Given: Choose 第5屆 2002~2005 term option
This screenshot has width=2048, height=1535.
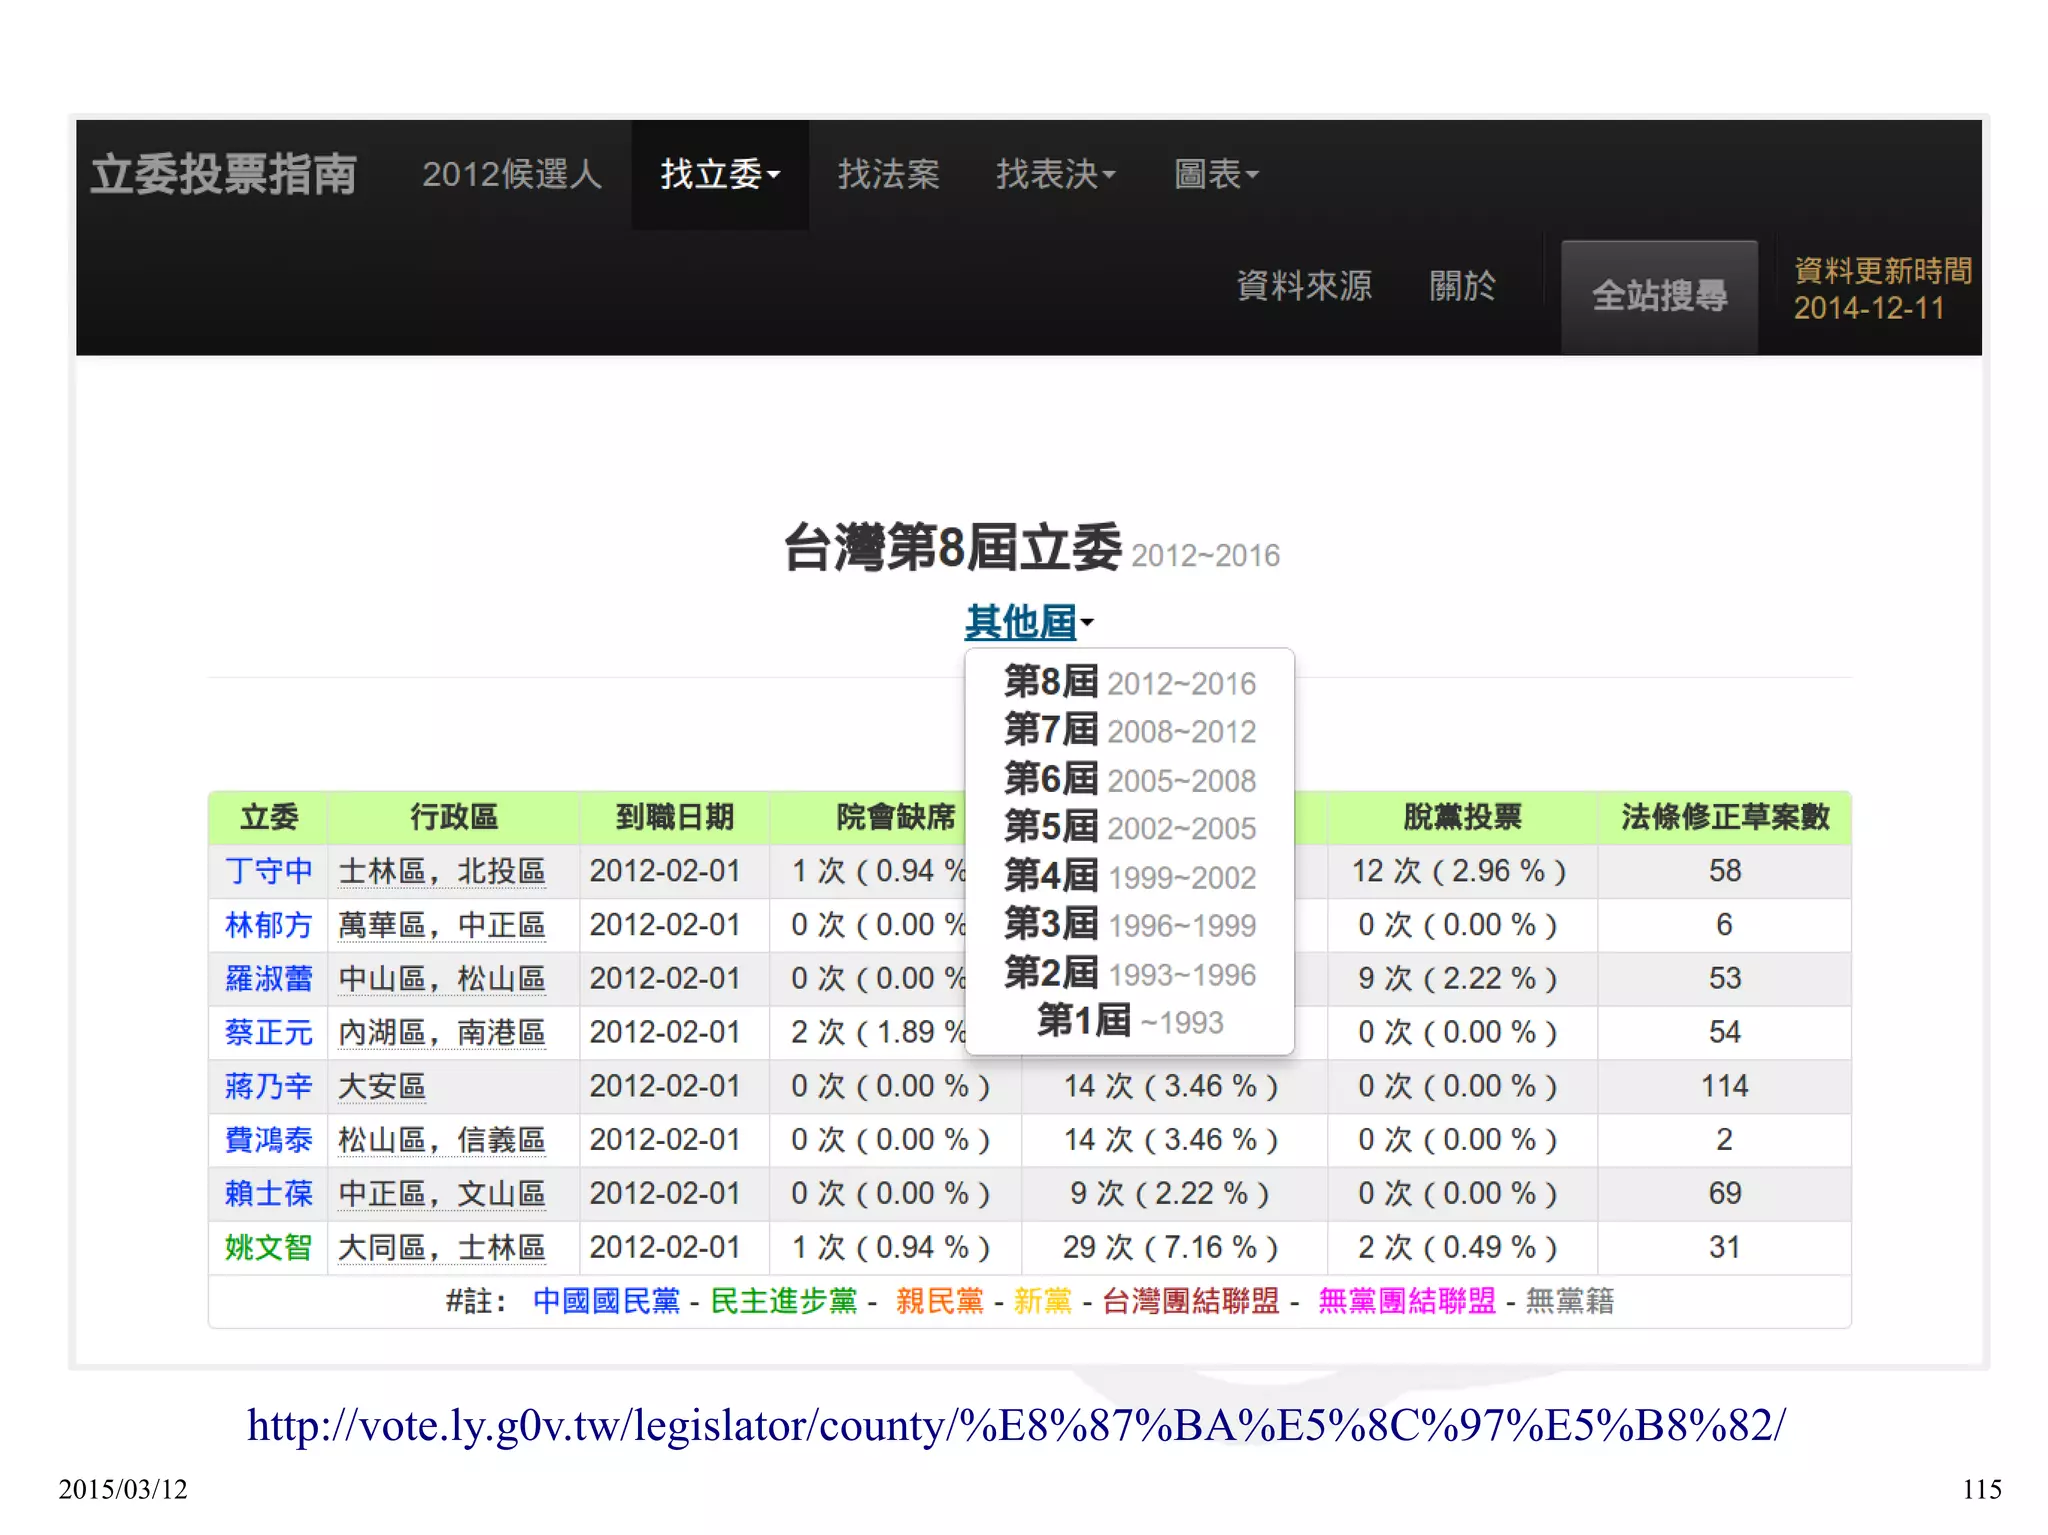Looking at the screenshot, I should coord(1129,828).
